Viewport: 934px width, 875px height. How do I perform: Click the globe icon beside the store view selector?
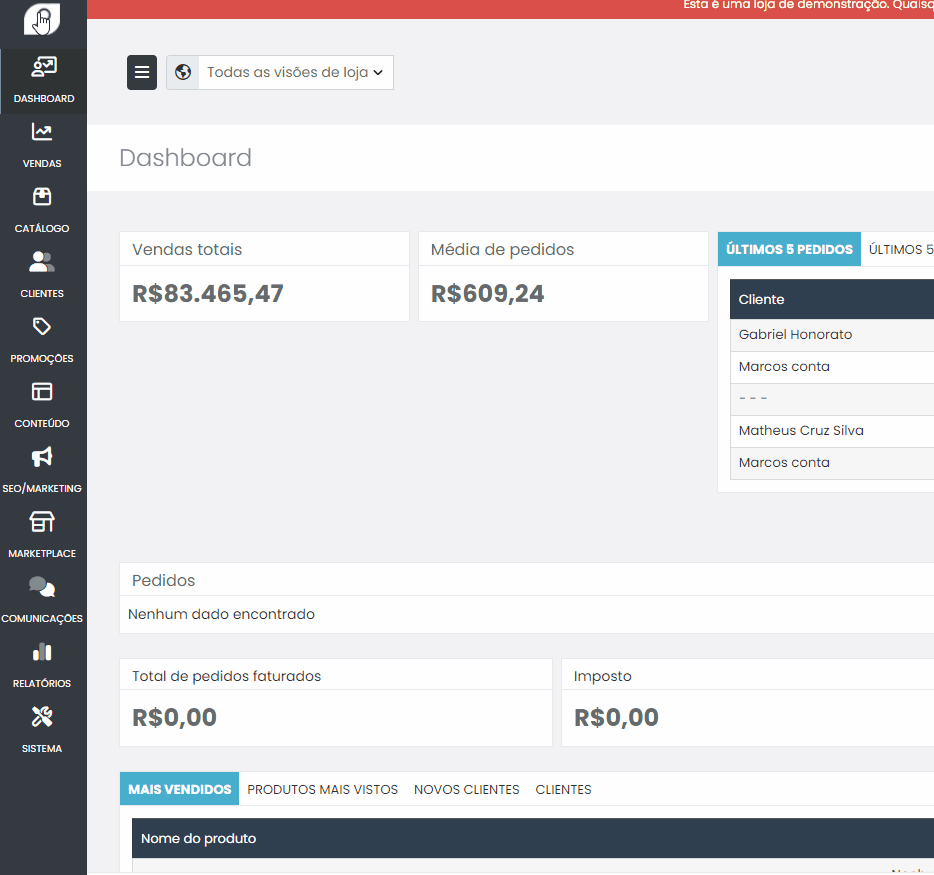pos(183,73)
